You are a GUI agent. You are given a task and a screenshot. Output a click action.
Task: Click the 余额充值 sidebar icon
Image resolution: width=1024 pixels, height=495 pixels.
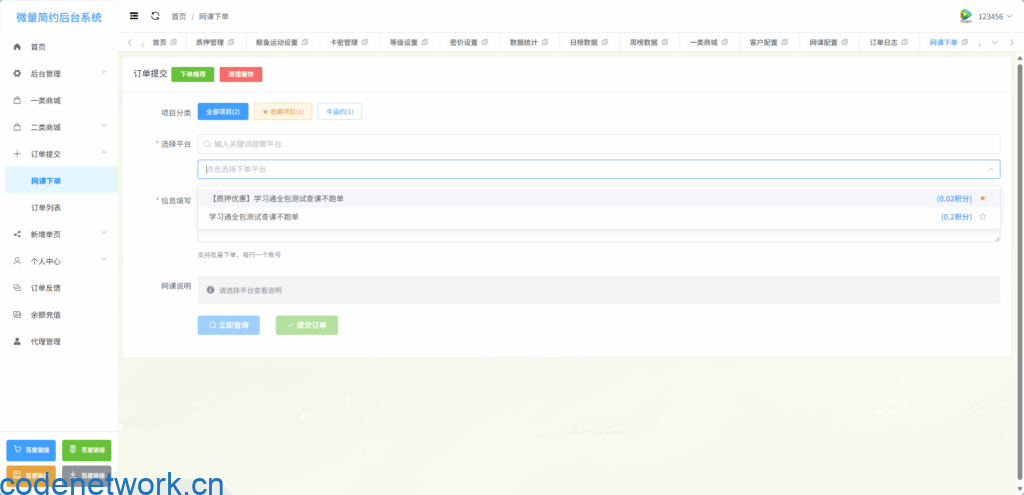pyautogui.click(x=17, y=314)
